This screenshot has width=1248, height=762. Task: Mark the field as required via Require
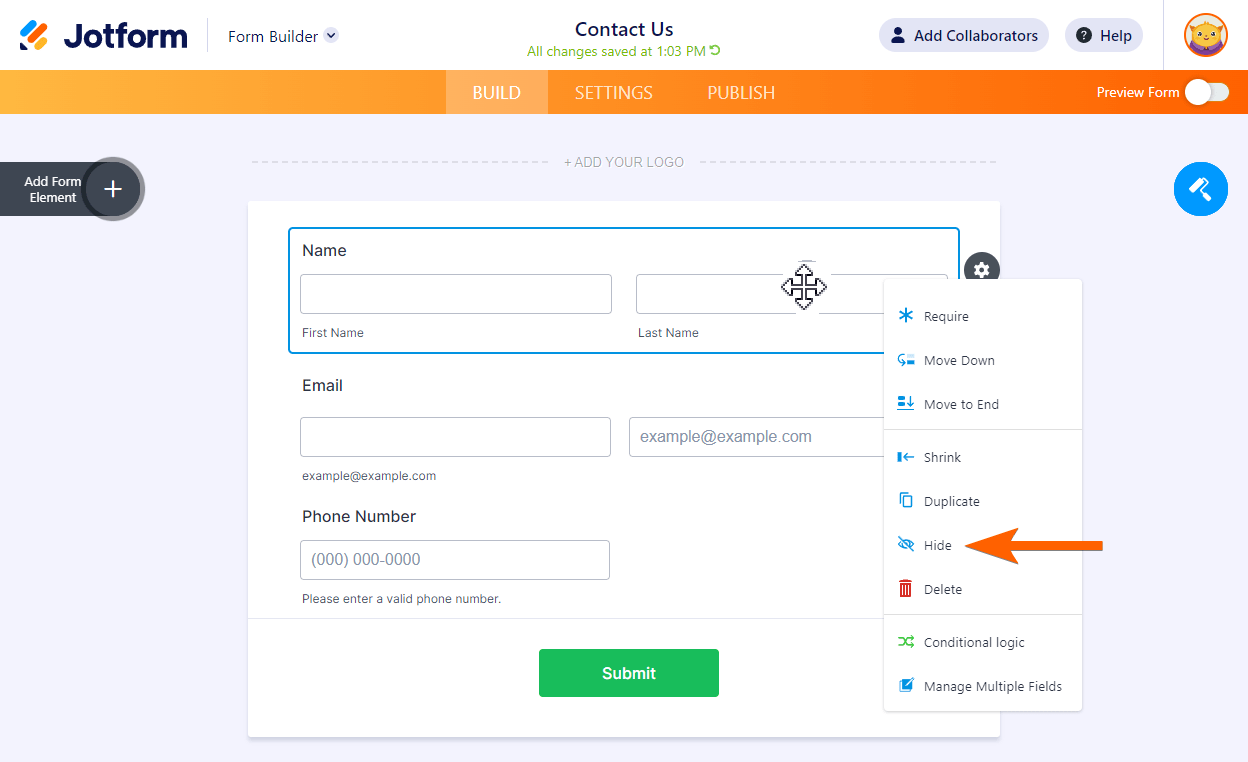tap(945, 316)
